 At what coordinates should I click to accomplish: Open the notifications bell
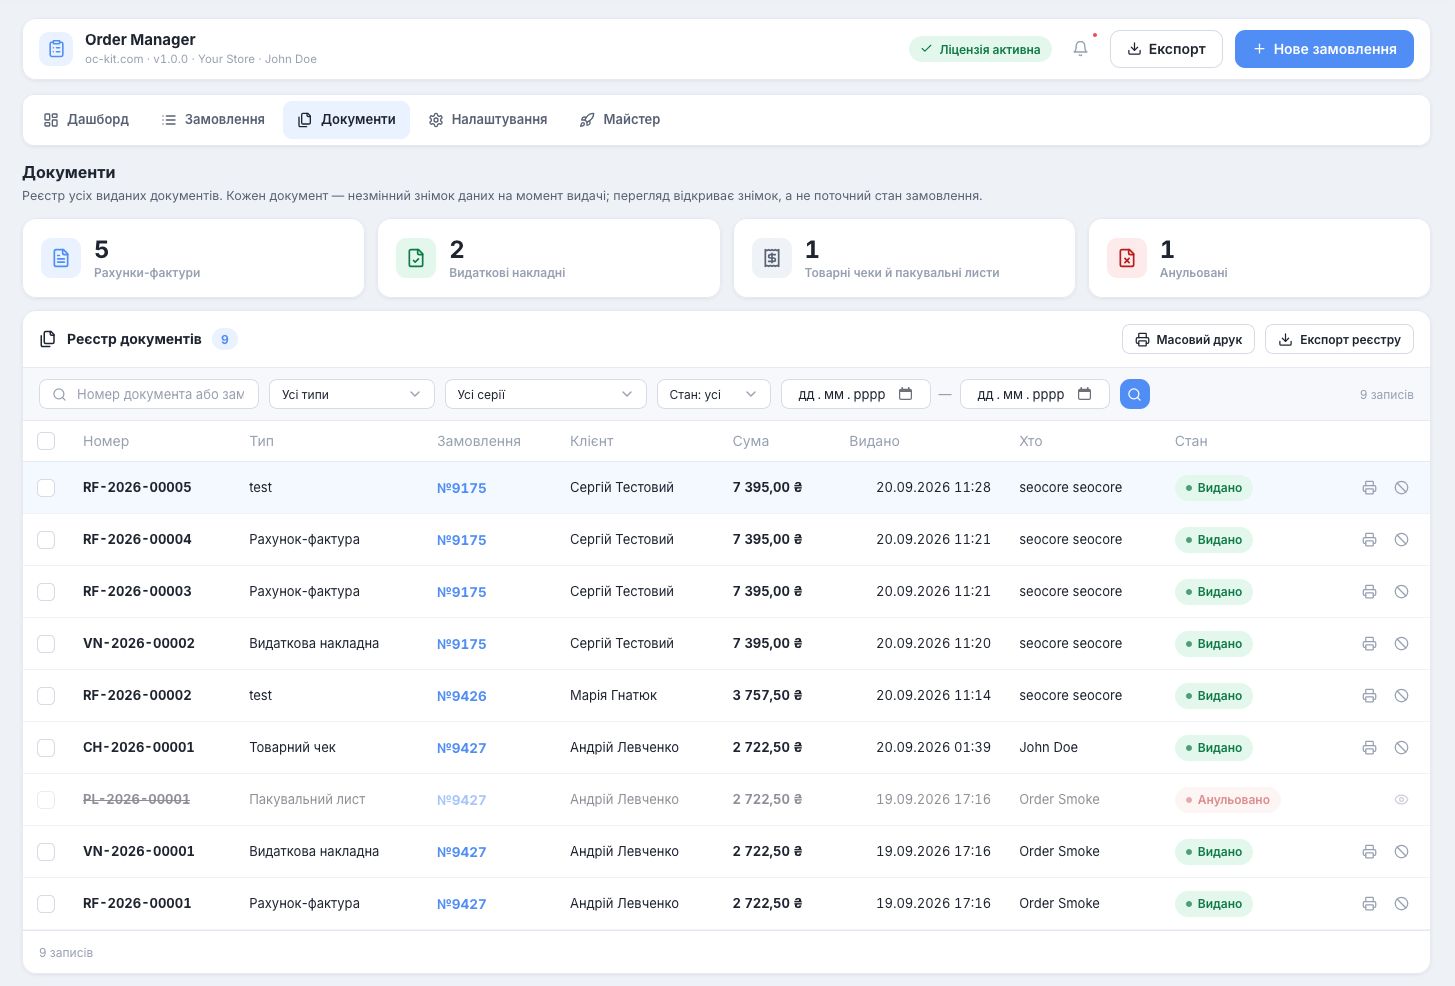[1080, 48]
